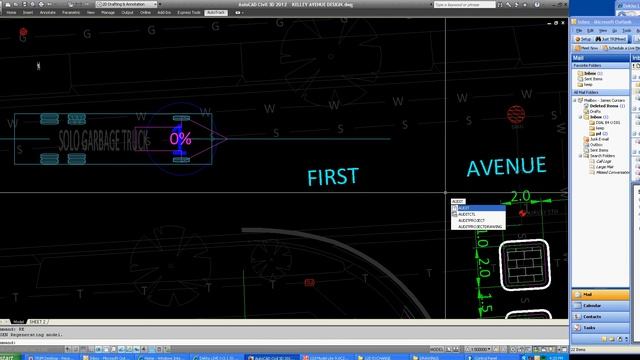Screen dimensions: 640x360
Task: Switch to the SHEET 2 layout tab
Action: pos(38,322)
